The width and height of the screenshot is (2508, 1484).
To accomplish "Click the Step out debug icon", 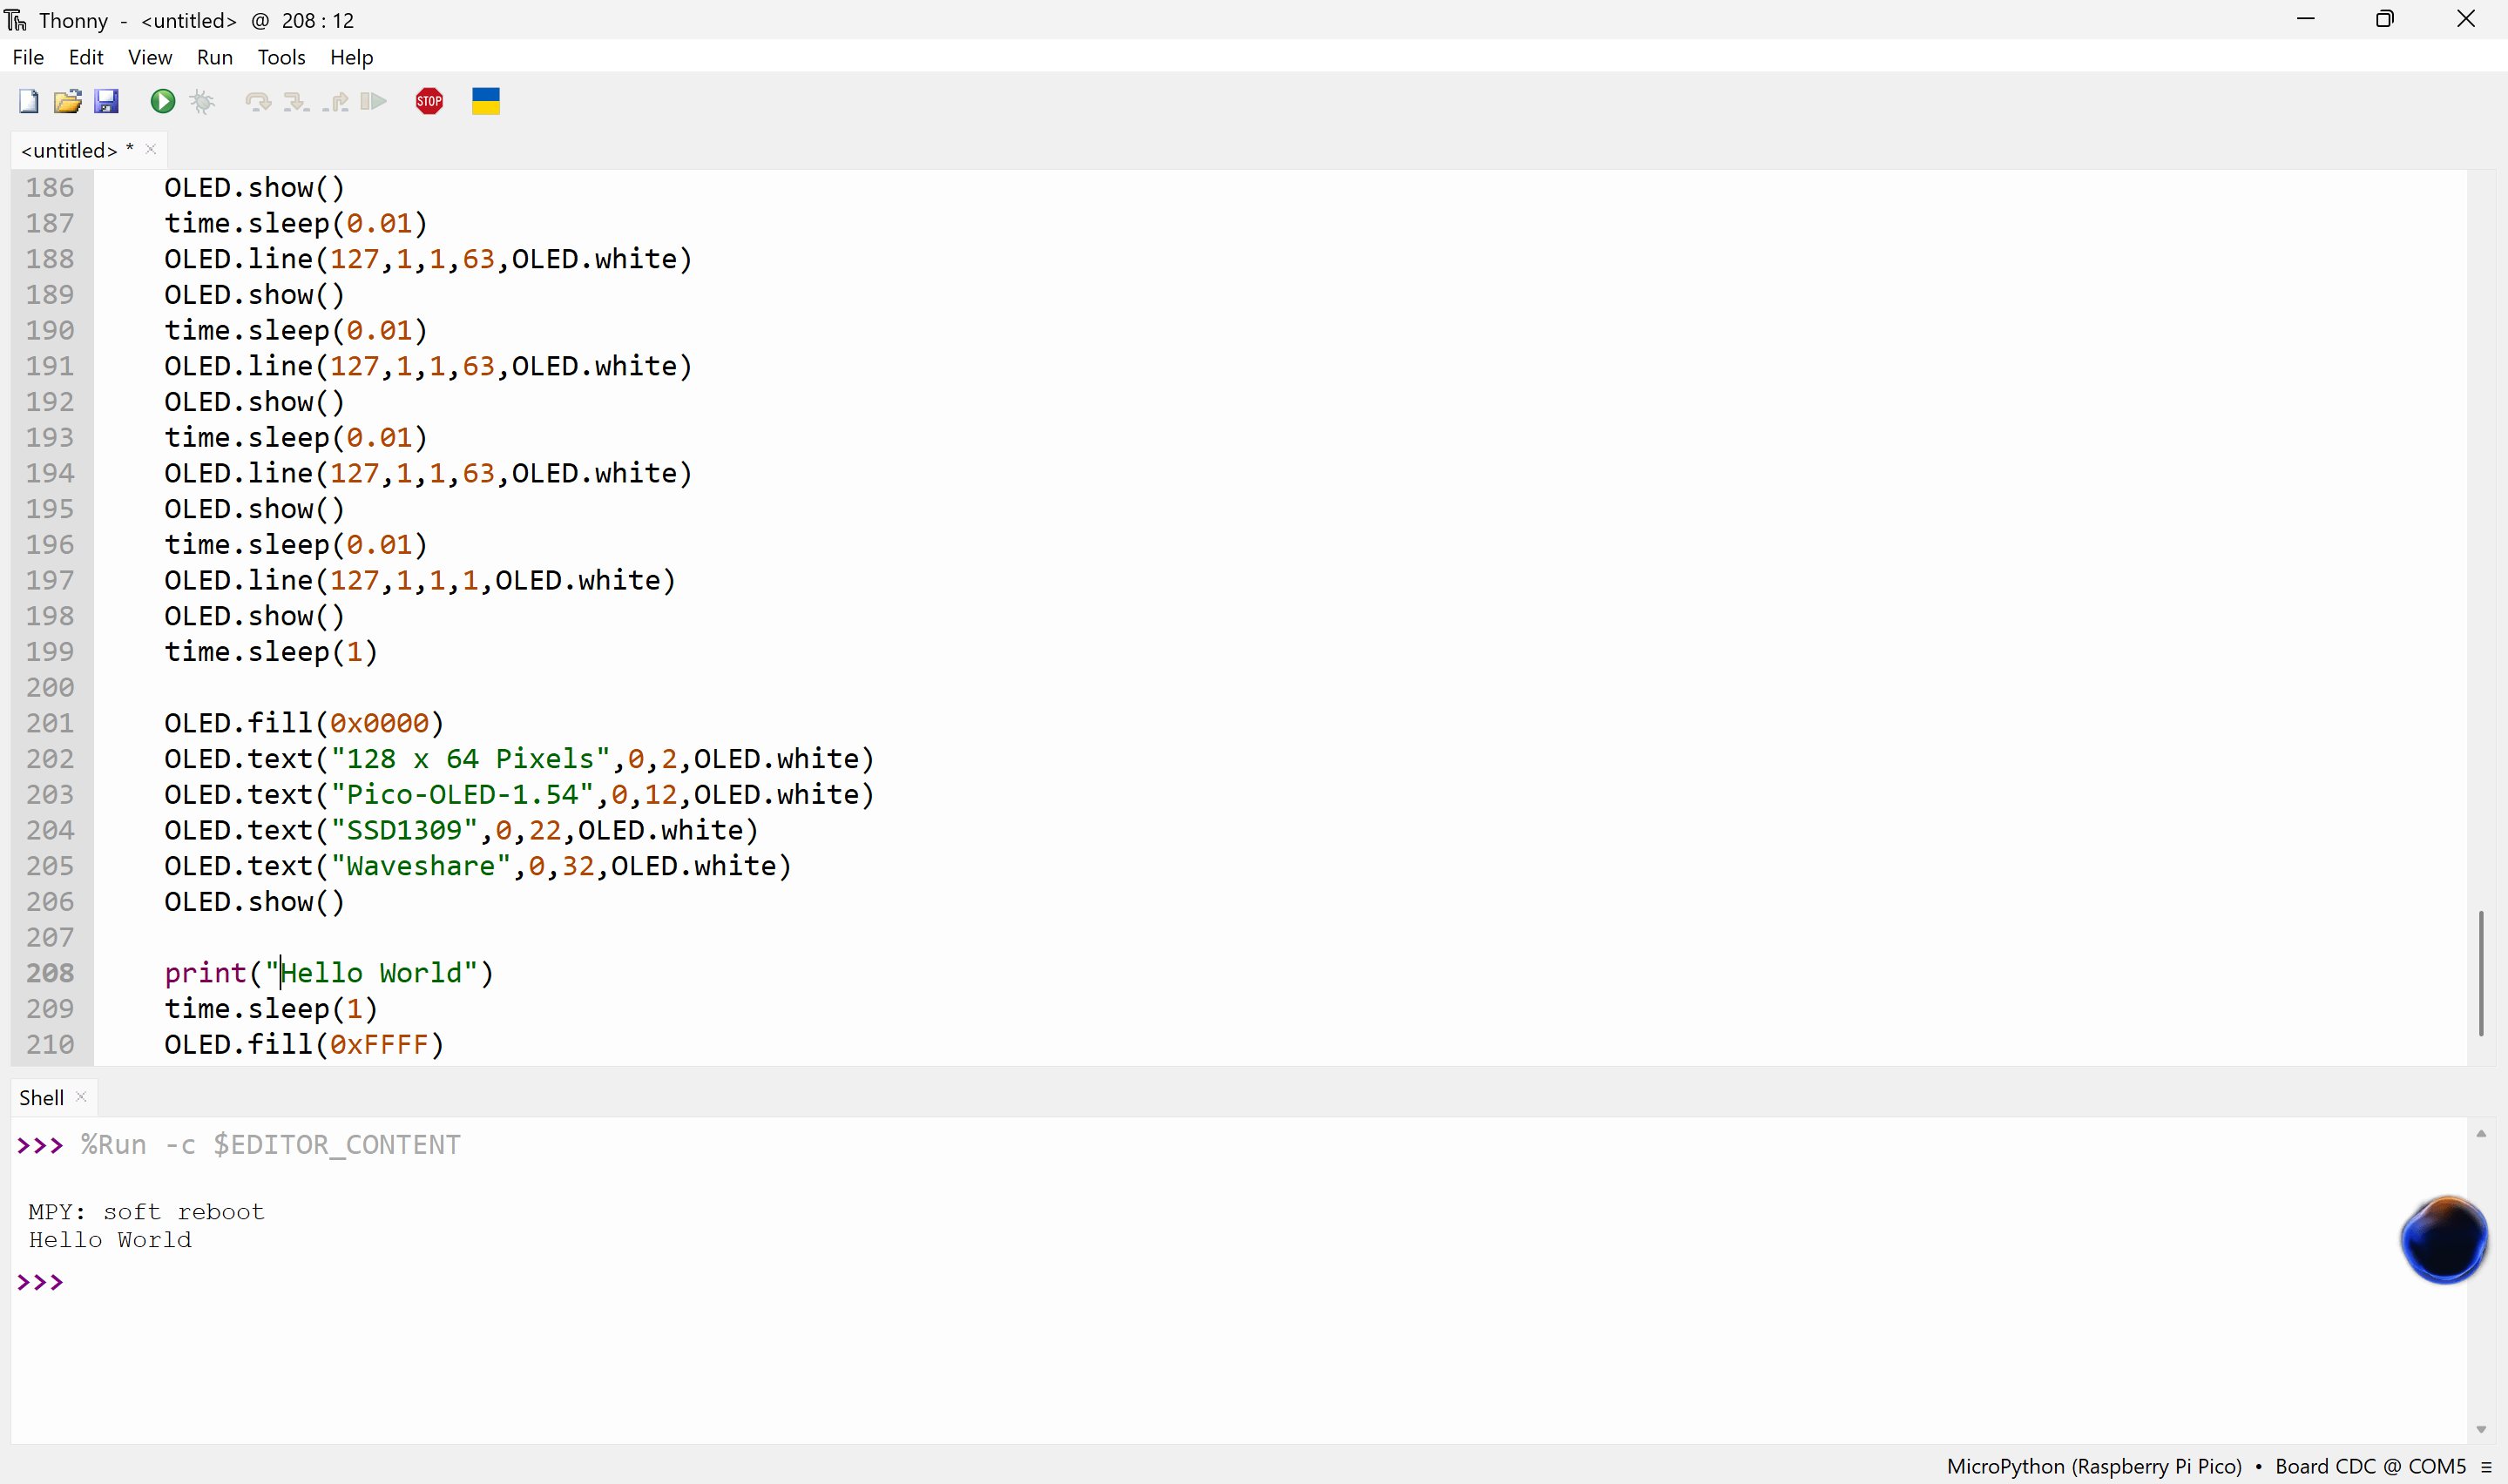I will (335, 101).
